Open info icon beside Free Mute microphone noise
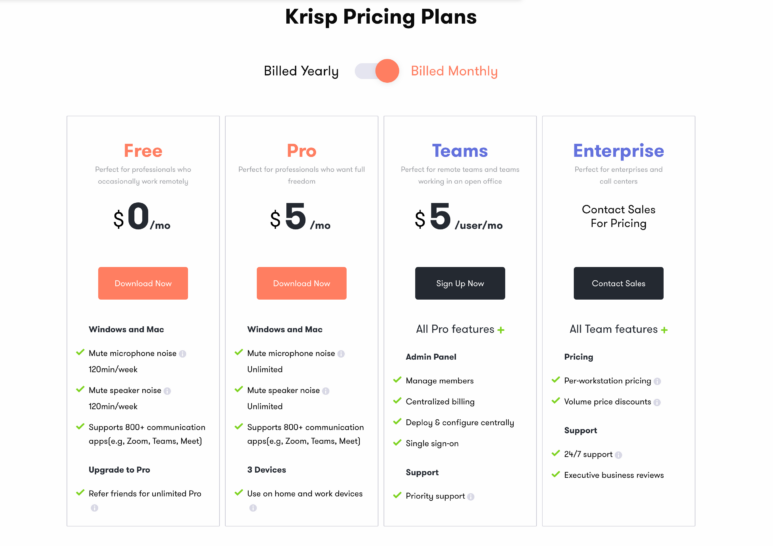Image resolution: width=773 pixels, height=546 pixels. pos(182,354)
